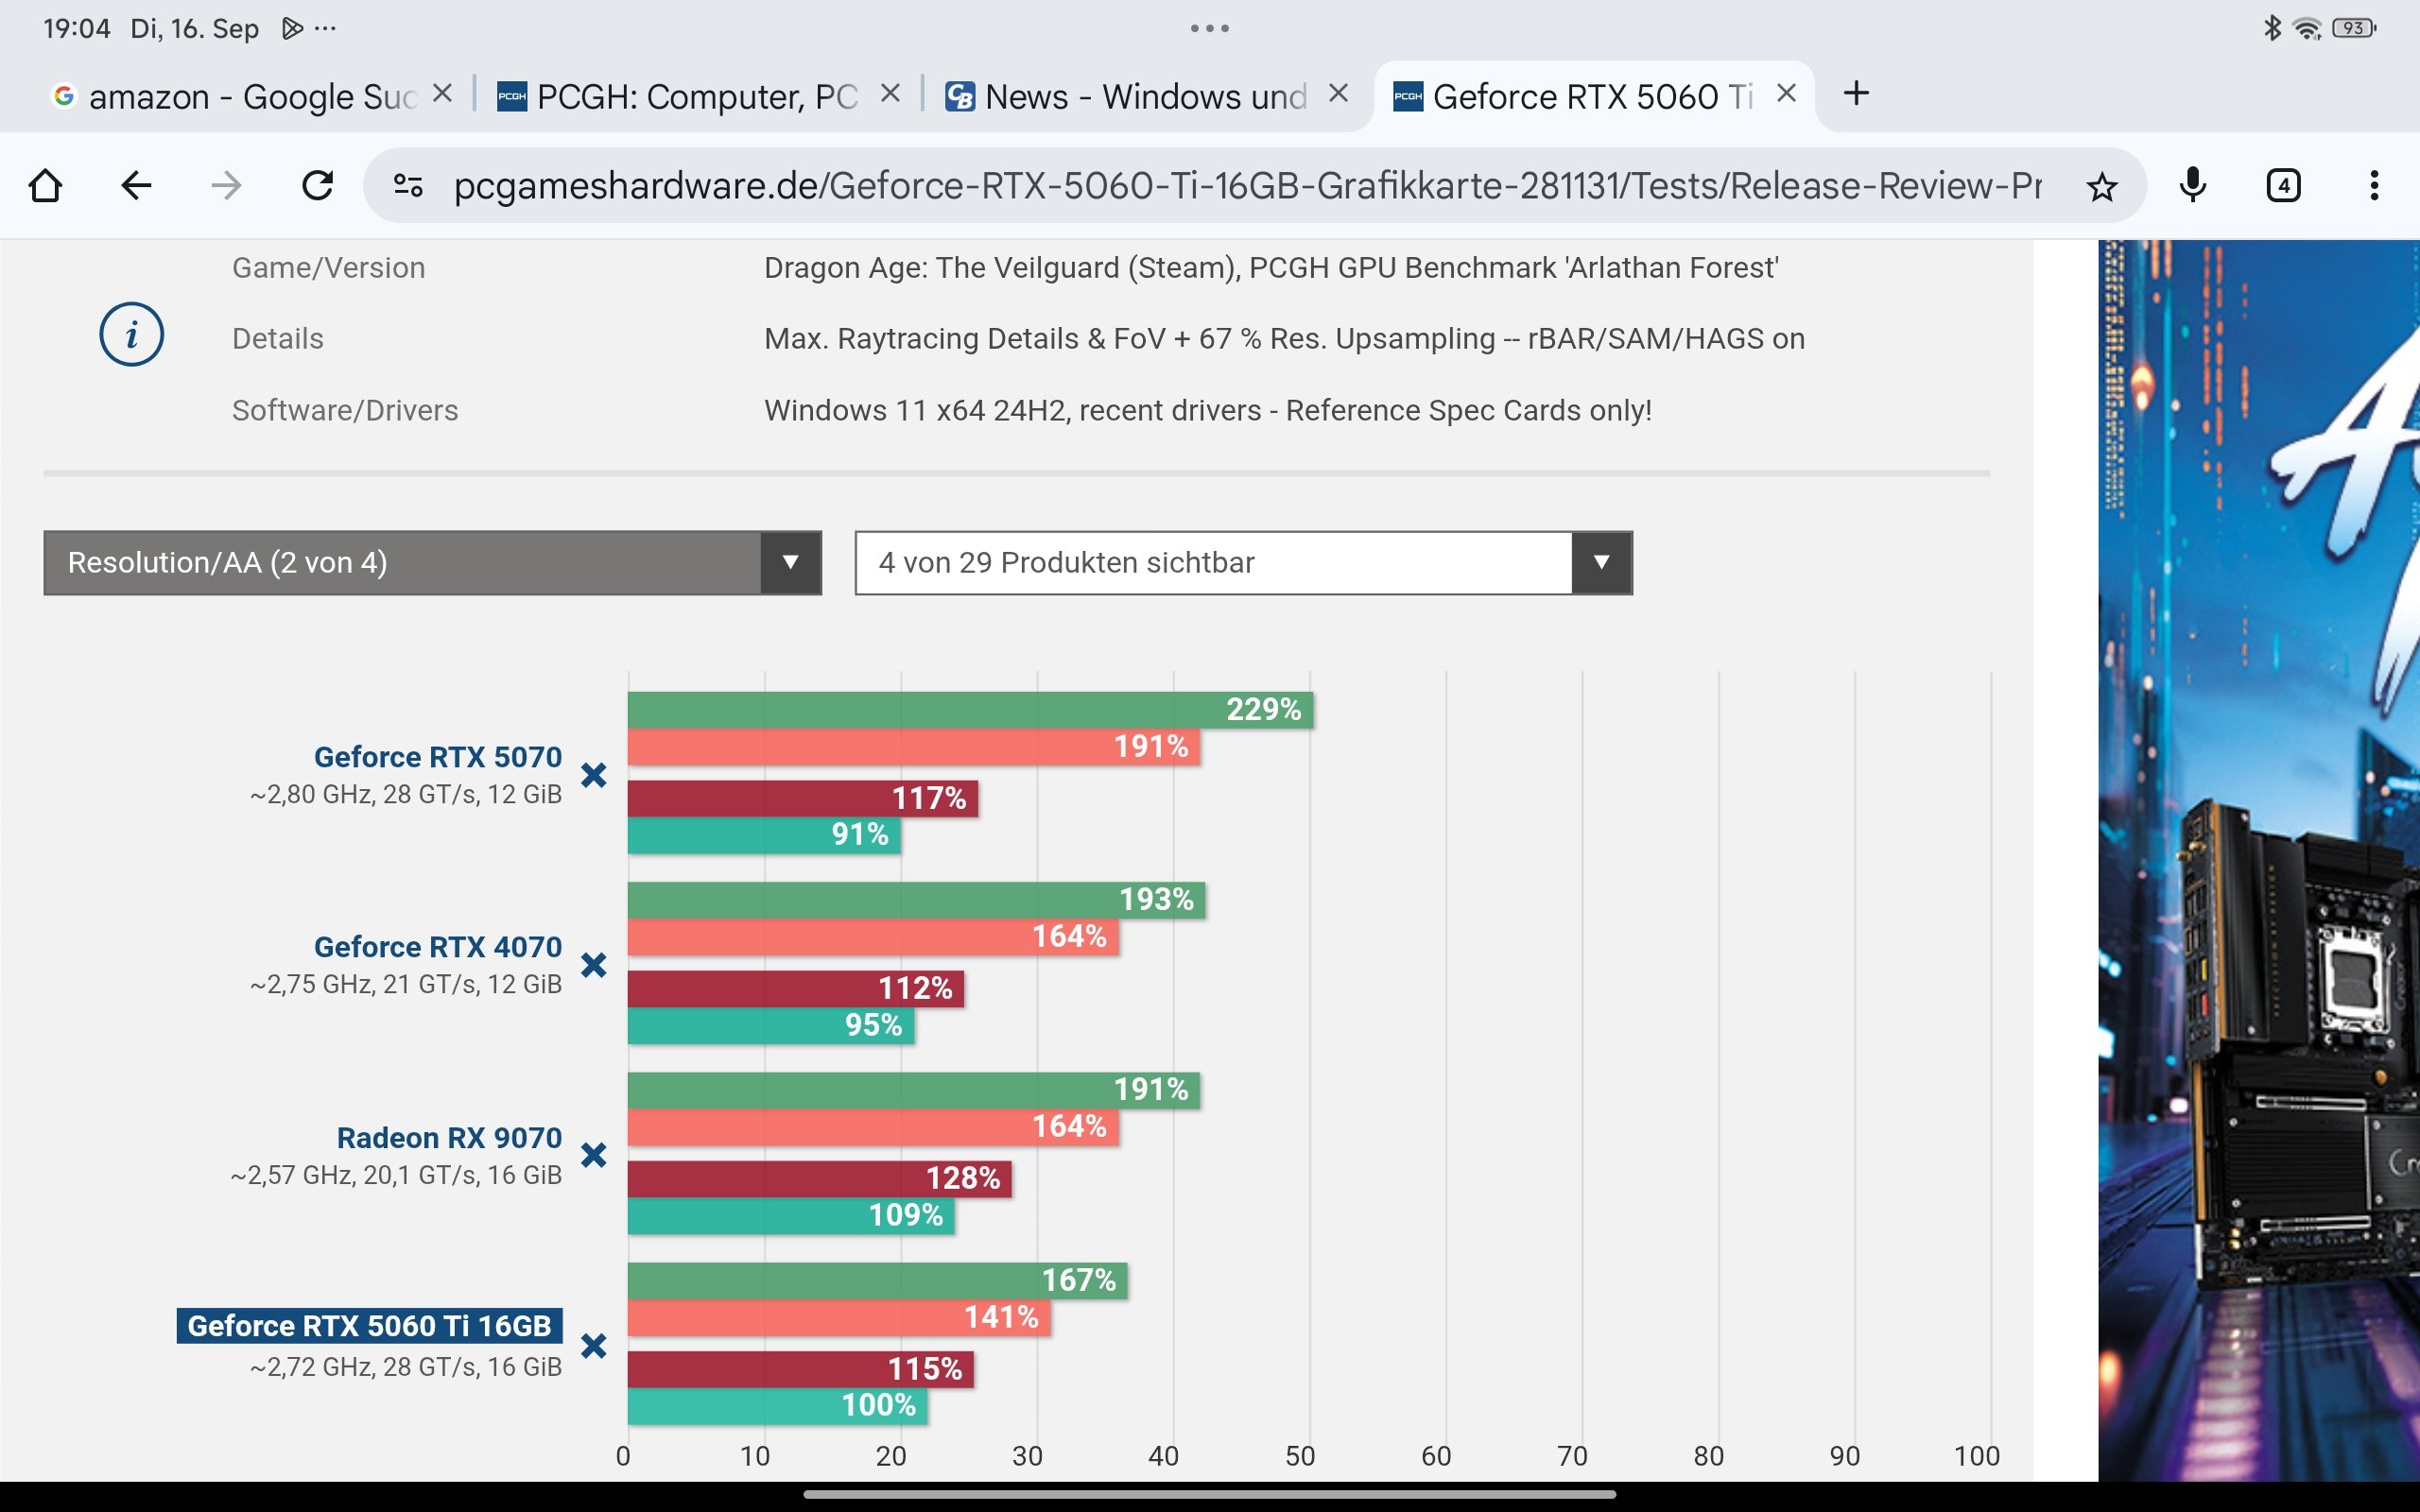Open the three-dot browser menu
This screenshot has width=2420, height=1512.
[2373, 186]
